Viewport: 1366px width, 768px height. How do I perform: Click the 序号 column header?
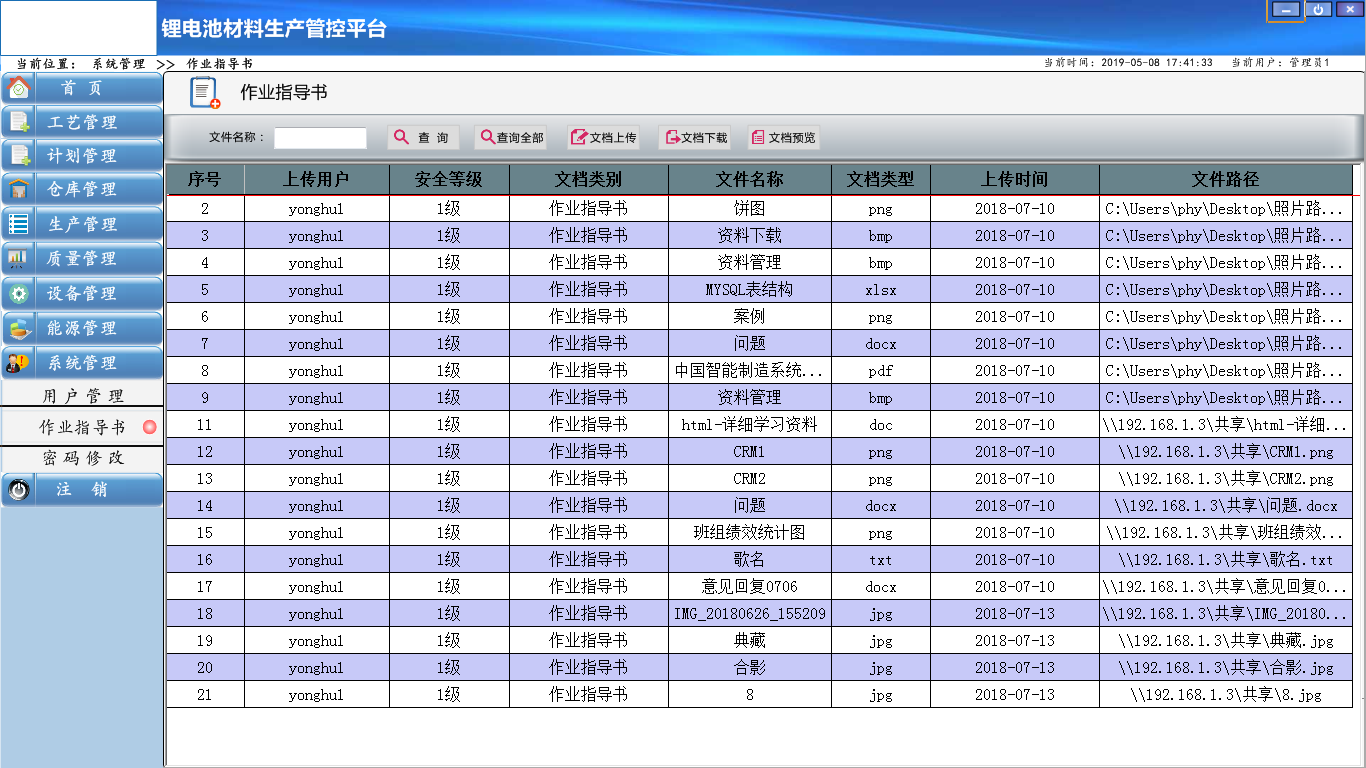[x=205, y=180]
